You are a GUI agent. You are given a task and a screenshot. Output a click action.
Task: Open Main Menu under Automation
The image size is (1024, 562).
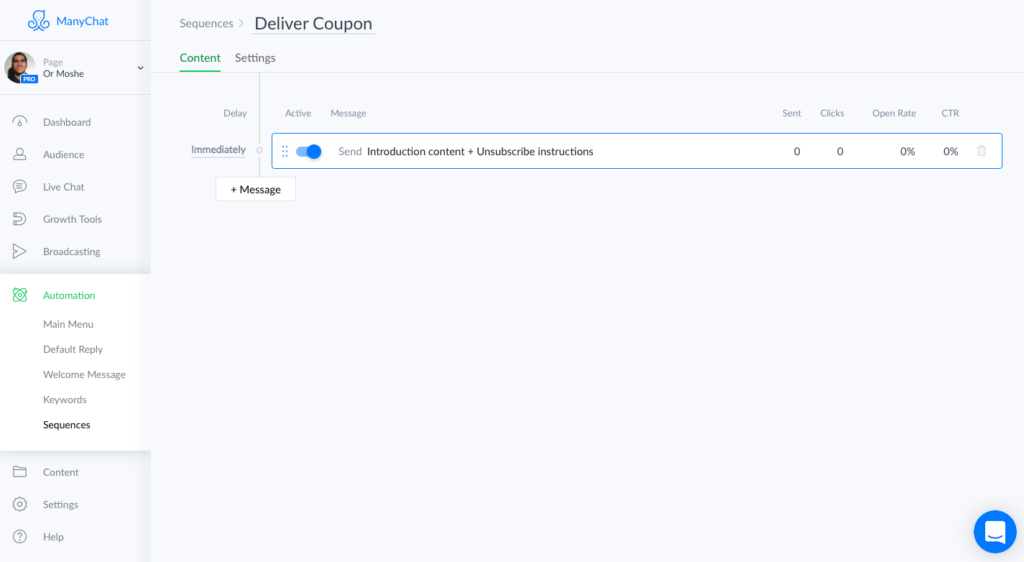[x=68, y=324]
